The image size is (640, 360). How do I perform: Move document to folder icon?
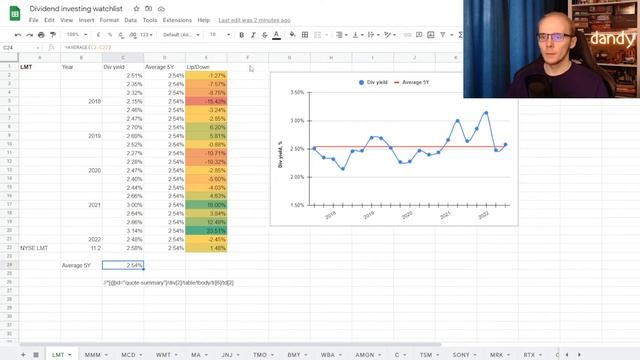(x=149, y=9)
